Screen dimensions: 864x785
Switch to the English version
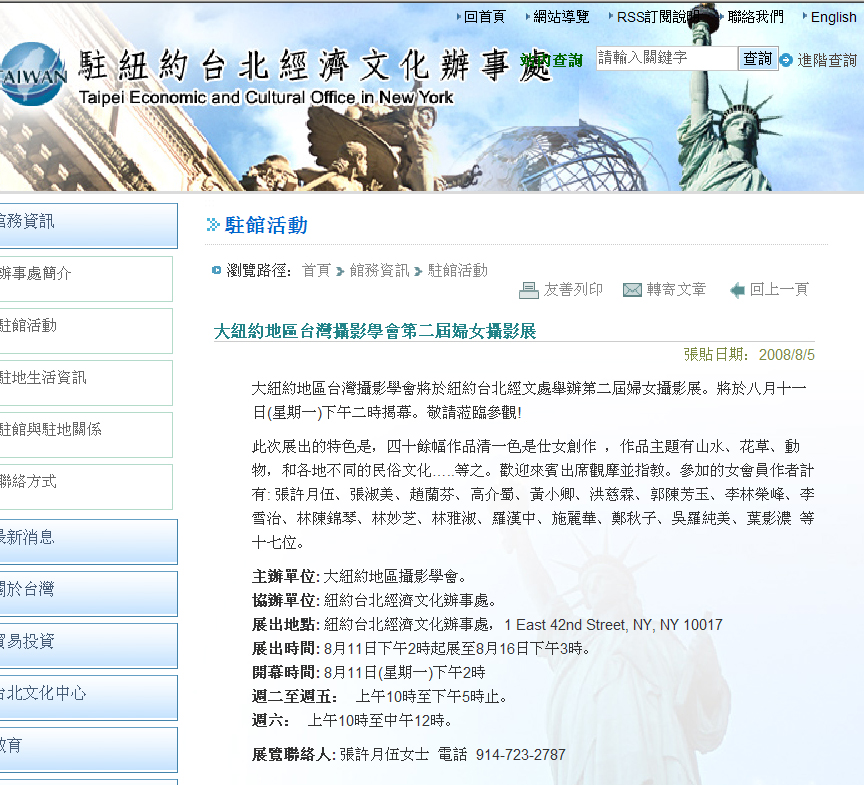point(833,16)
